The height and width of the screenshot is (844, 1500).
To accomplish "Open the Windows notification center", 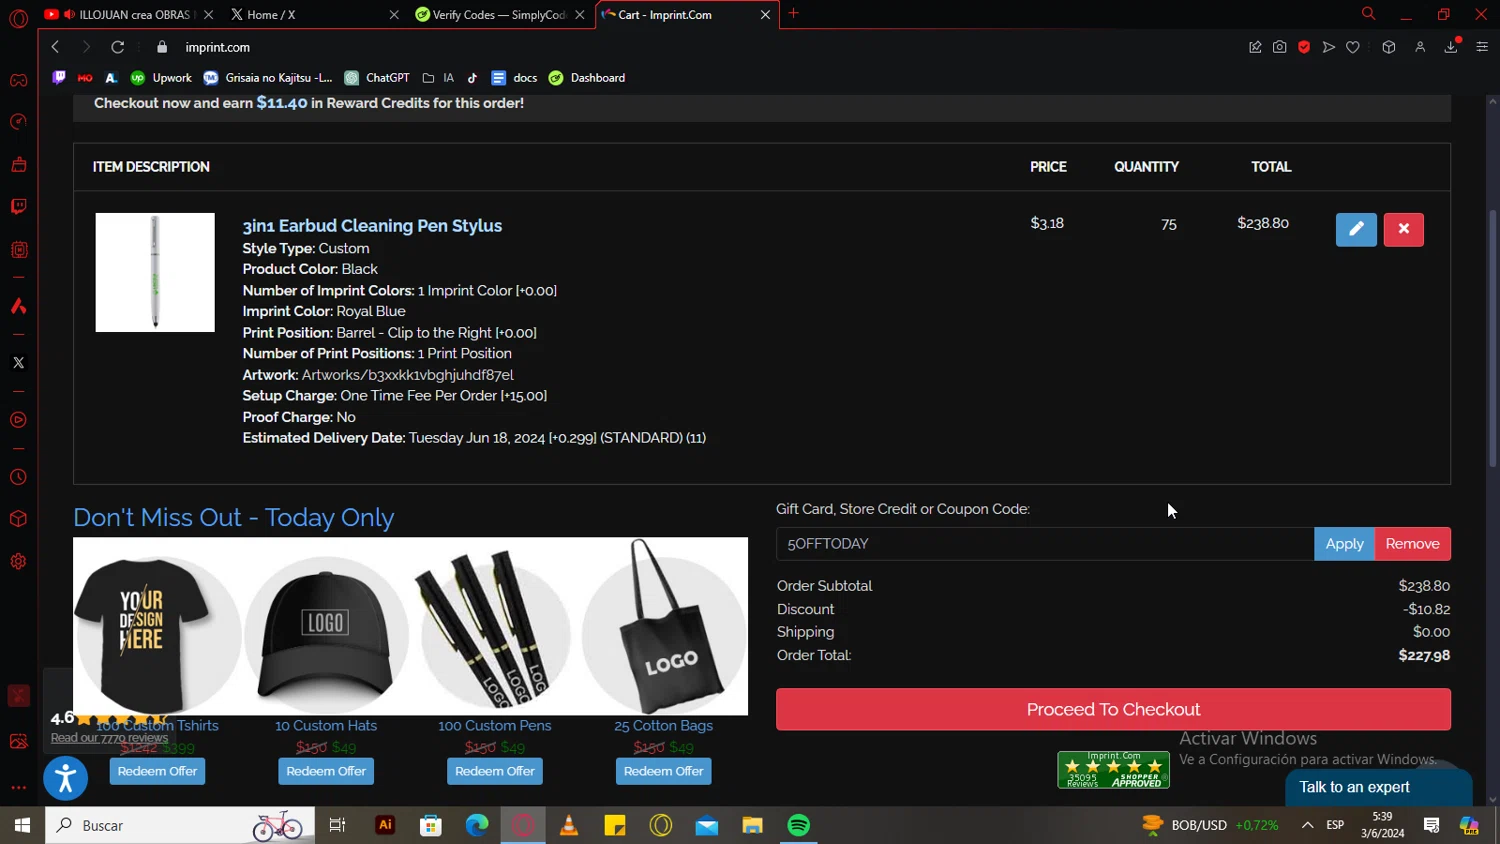I will point(1431,825).
